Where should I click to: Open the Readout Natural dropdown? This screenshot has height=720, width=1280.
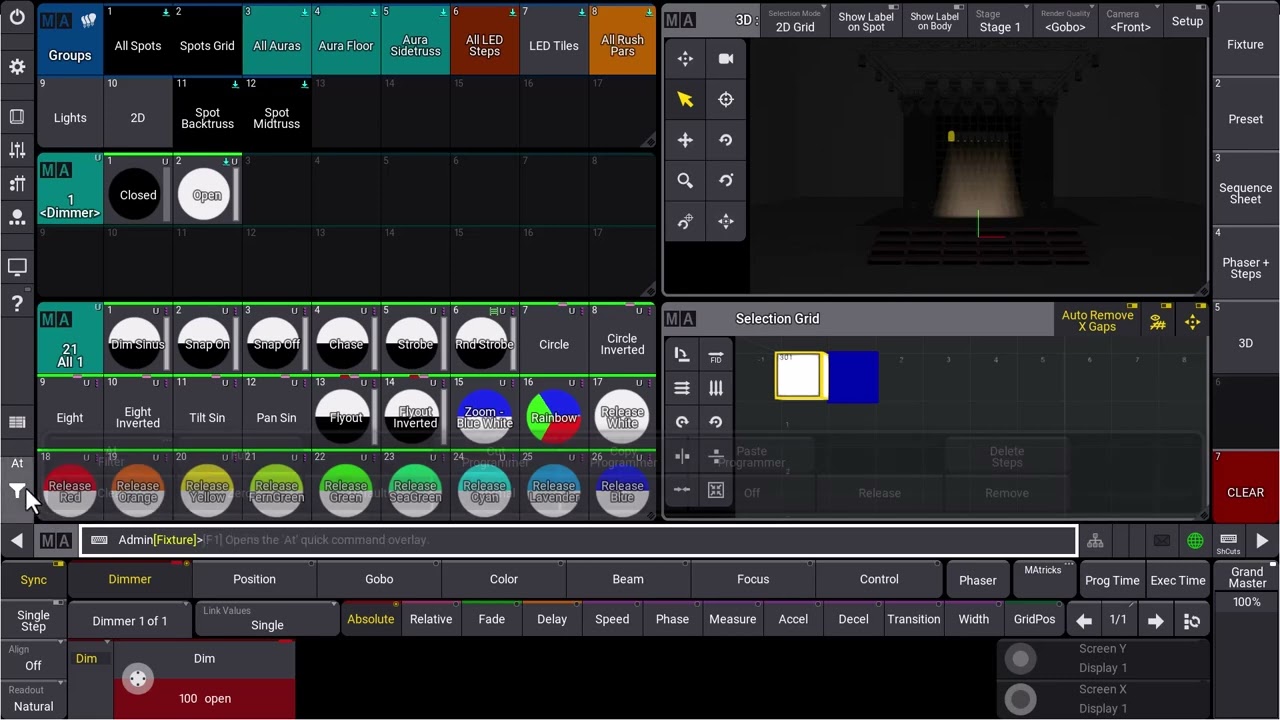(x=33, y=699)
